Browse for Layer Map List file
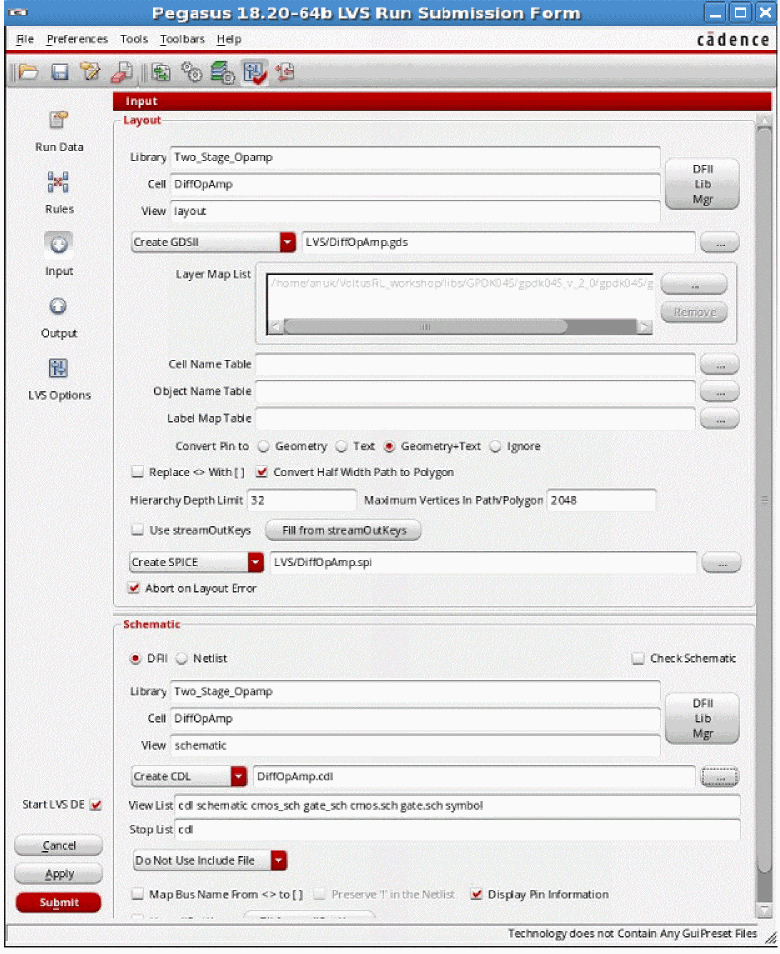This screenshot has height=954, width=780. coord(694,284)
